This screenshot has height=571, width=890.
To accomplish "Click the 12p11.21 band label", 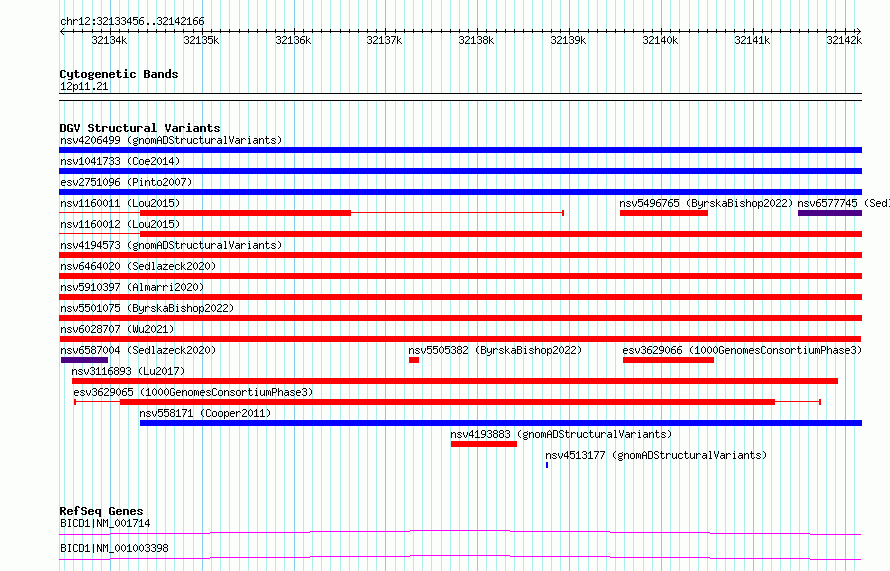I will coord(84,86).
